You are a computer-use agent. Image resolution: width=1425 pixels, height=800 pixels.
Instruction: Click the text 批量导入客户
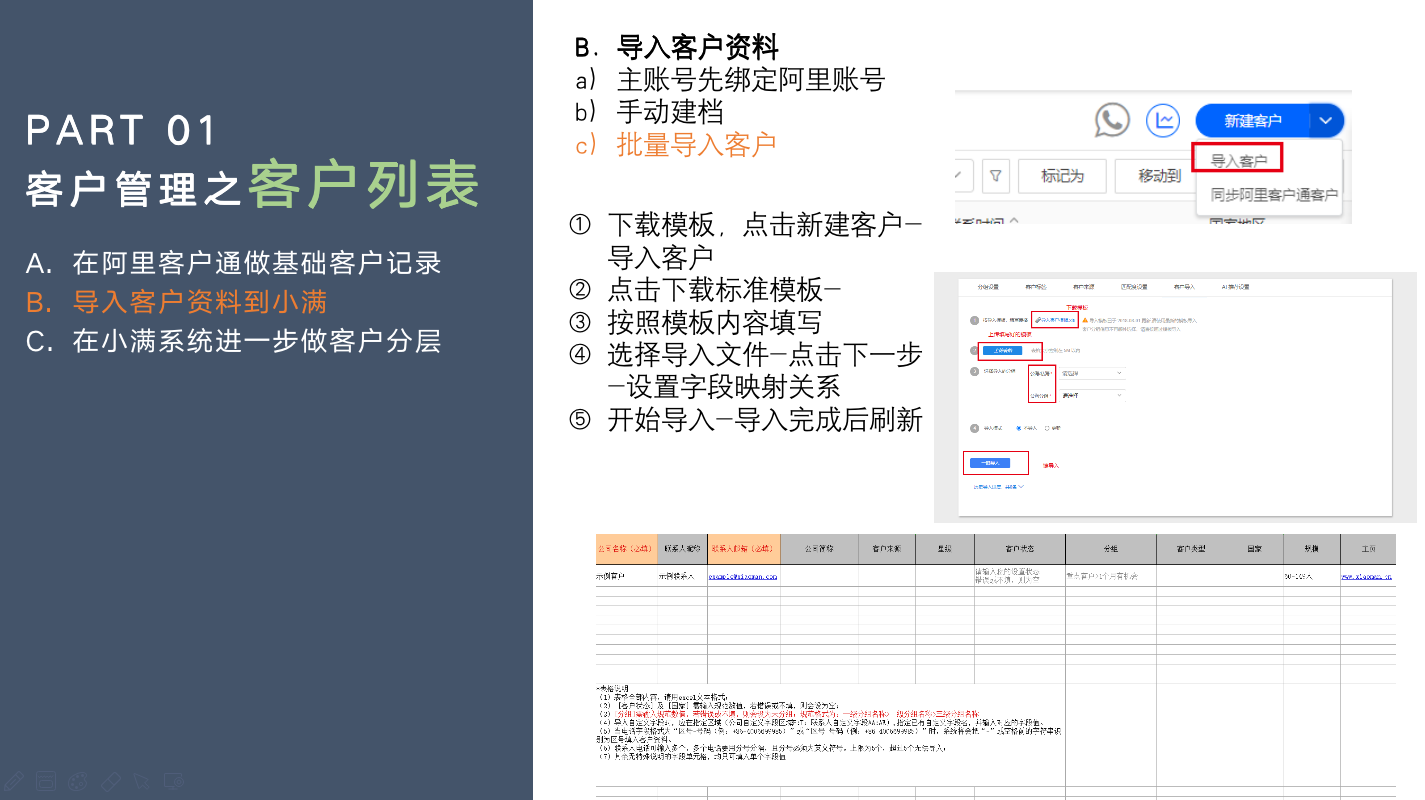(x=697, y=144)
